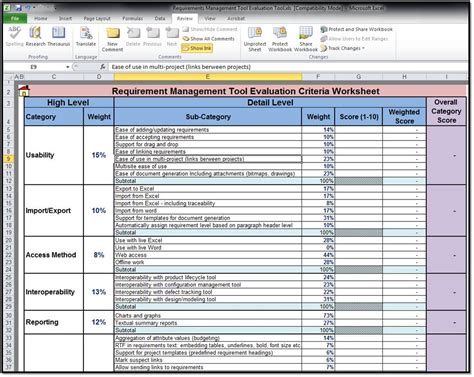
Task: Click Share Workbook
Action: 306,39
